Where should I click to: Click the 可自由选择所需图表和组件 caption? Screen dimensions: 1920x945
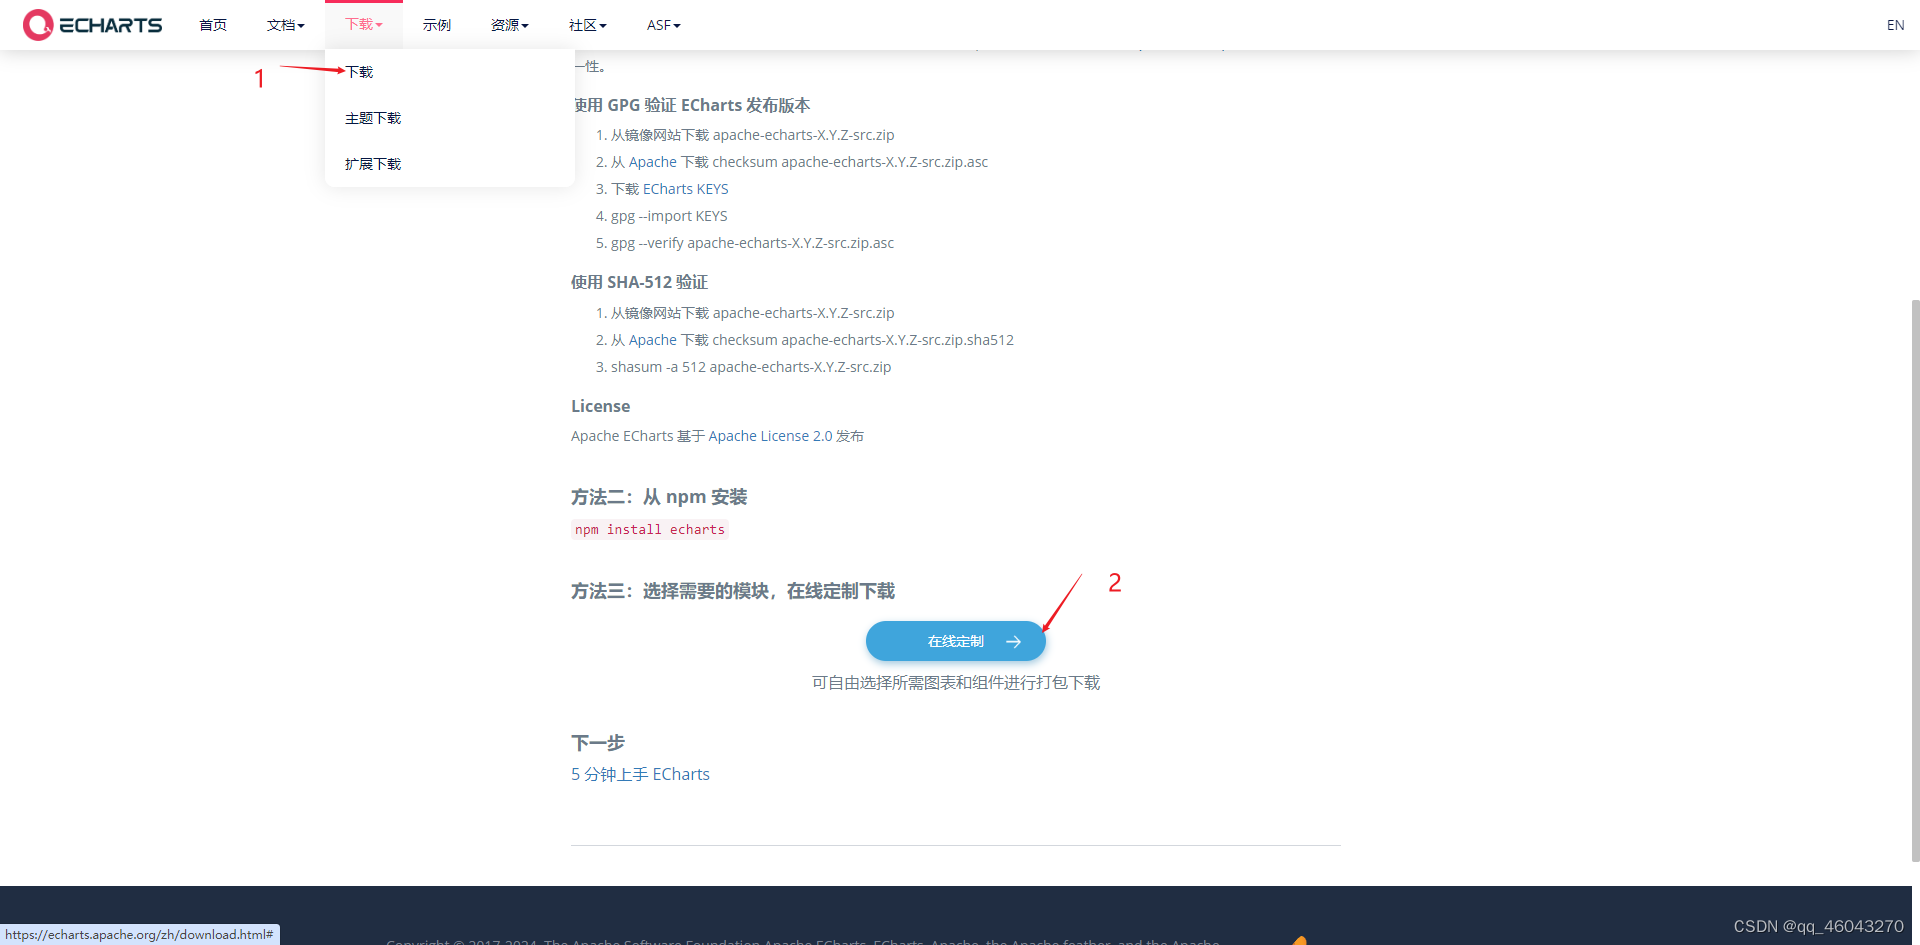click(x=956, y=683)
